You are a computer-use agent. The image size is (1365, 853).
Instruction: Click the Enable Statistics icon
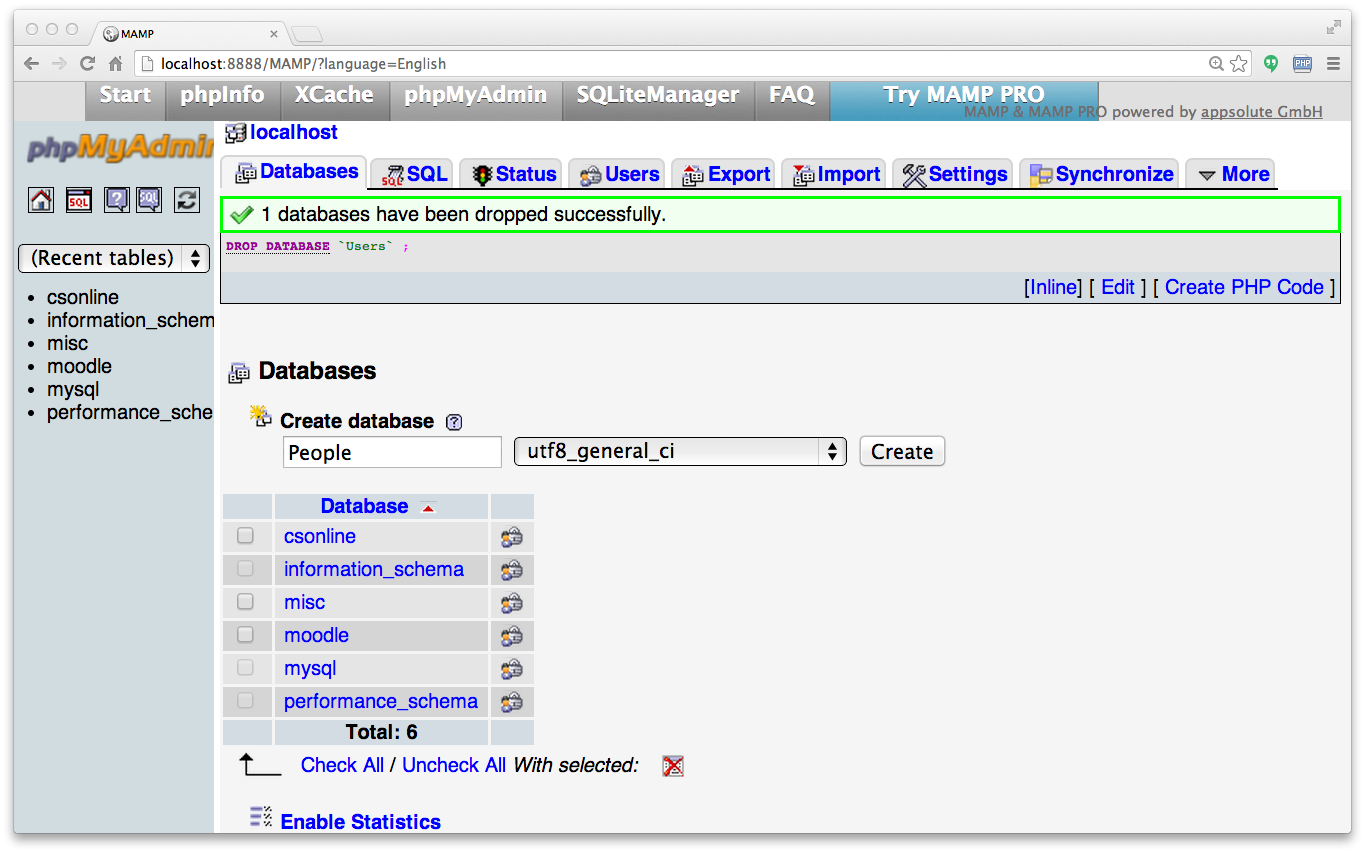[x=260, y=817]
